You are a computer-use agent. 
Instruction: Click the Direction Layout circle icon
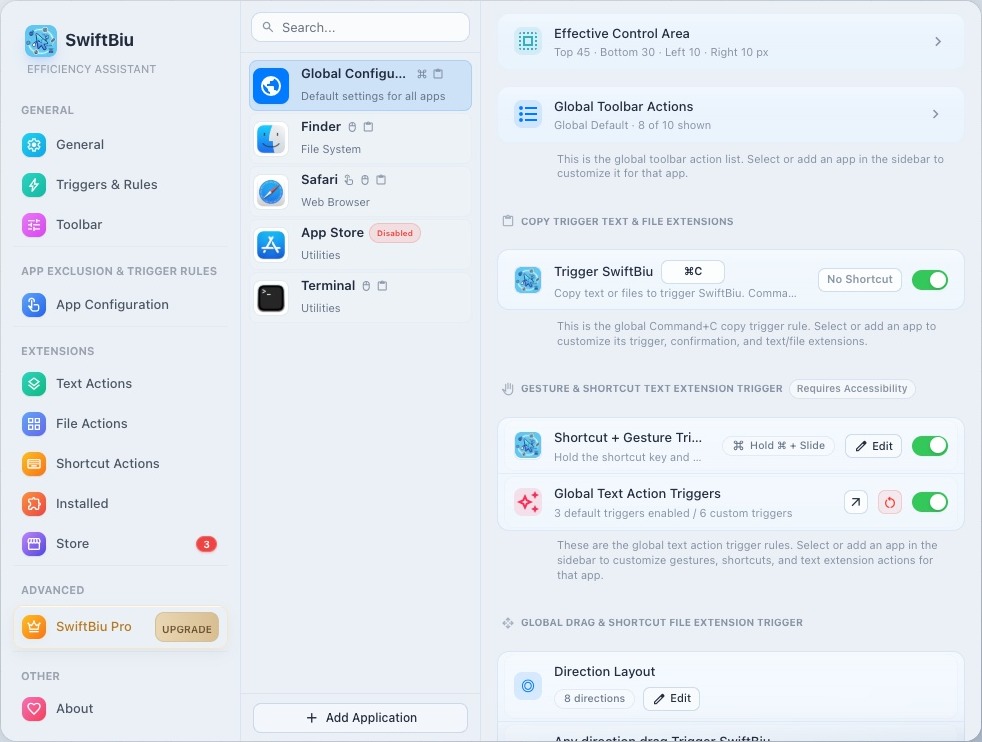(x=528, y=686)
